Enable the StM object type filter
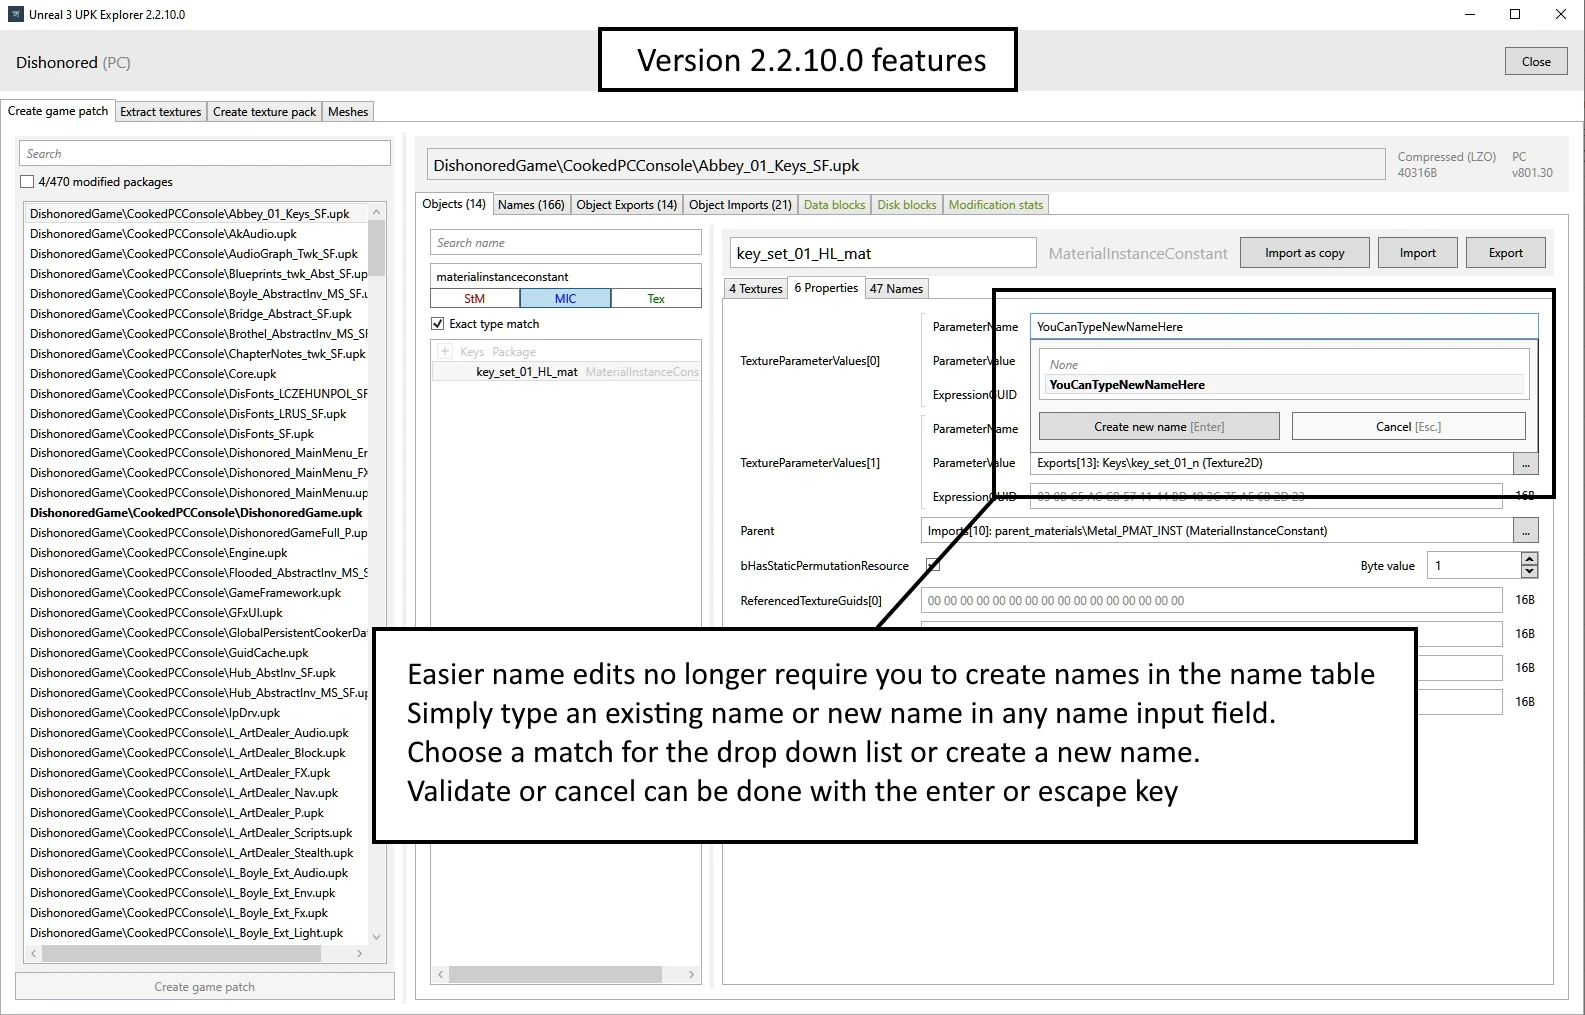Viewport: 1585px width, 1015px height. [x=475, y=299]
